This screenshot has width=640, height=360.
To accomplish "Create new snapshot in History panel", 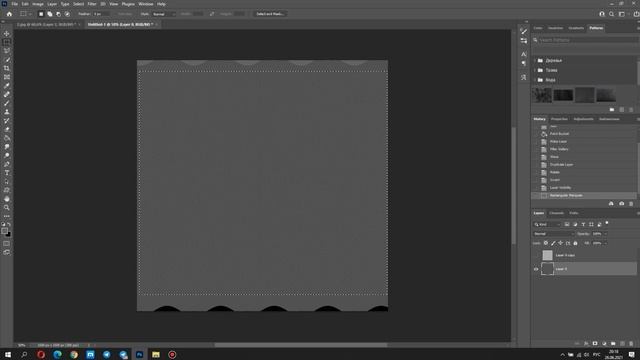I will point(622,203).
